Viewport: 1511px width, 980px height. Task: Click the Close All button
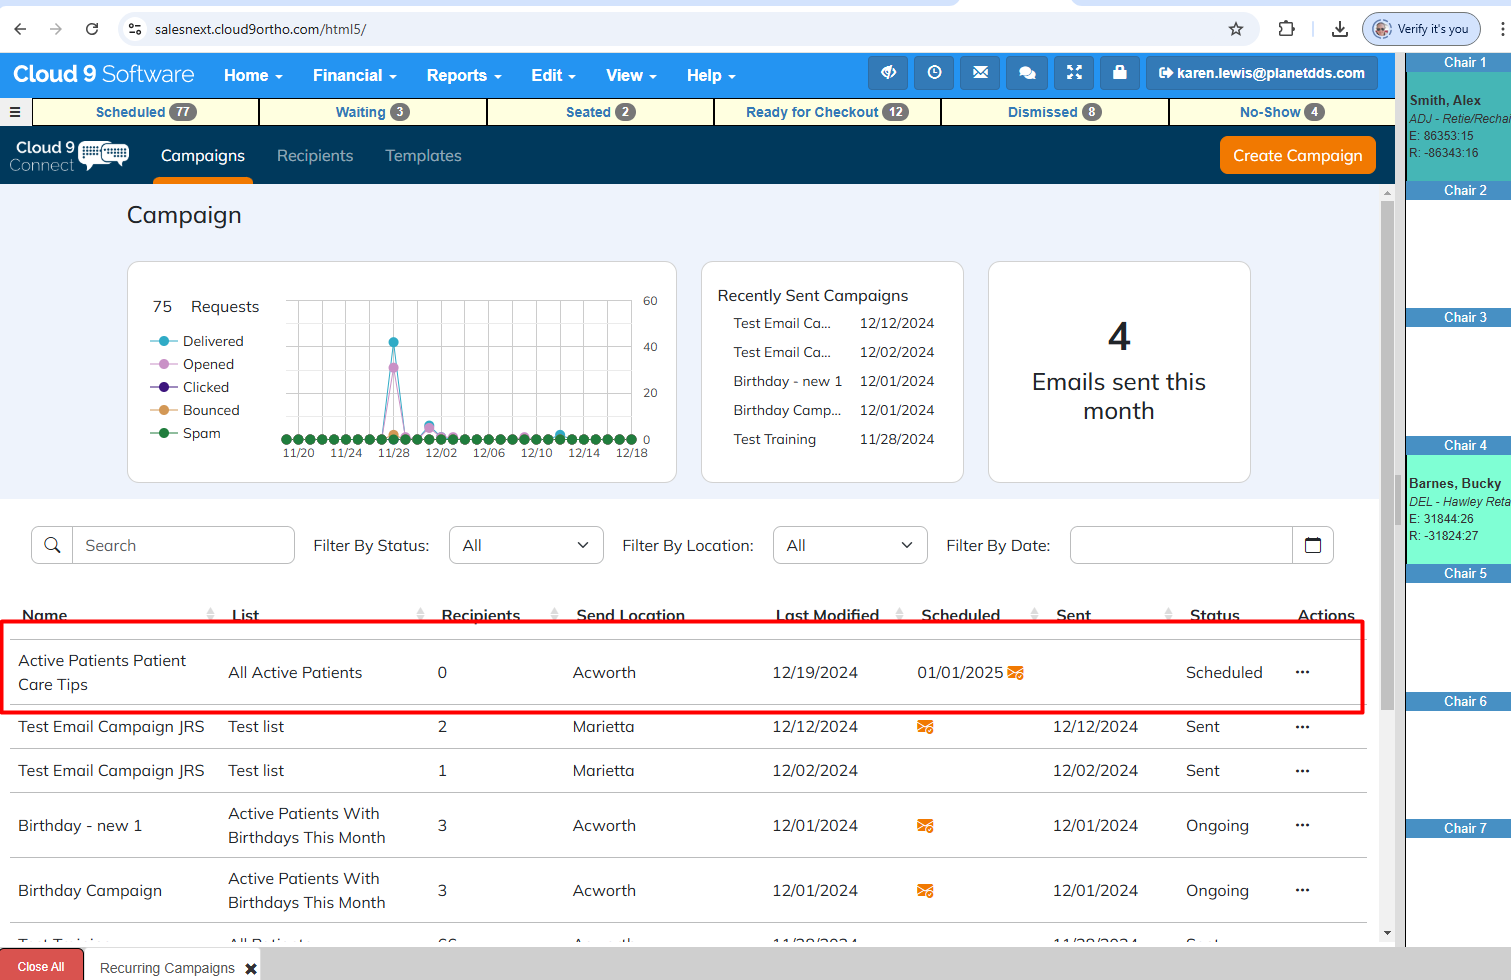(41, 966)
